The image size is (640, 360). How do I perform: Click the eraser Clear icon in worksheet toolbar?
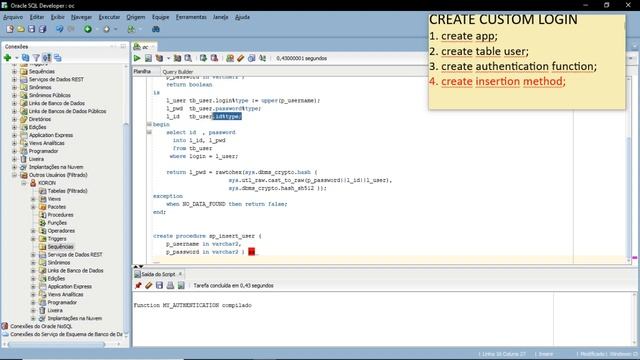[x=241, y=58]
